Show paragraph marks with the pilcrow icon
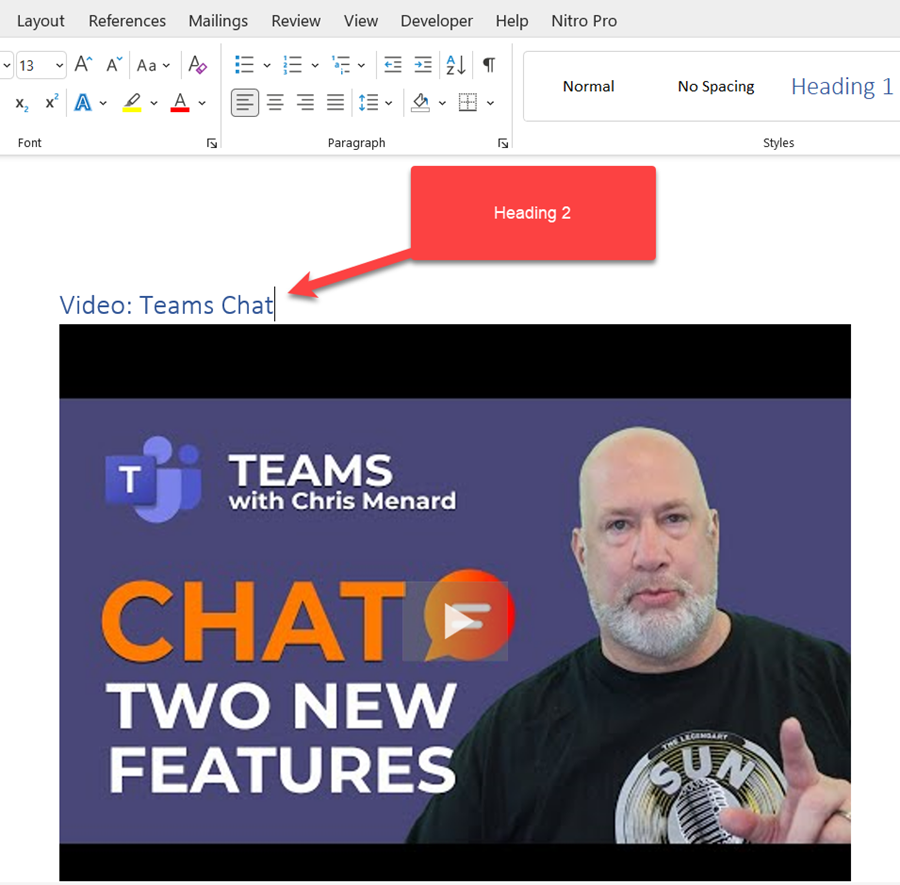 [488, 64]
